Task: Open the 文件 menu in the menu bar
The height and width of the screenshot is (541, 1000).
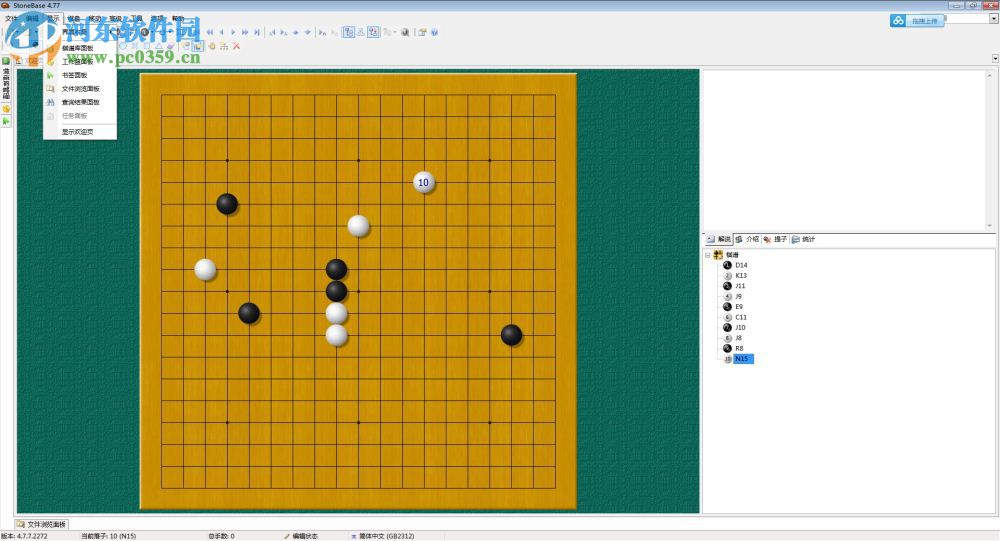Action: 11,19
